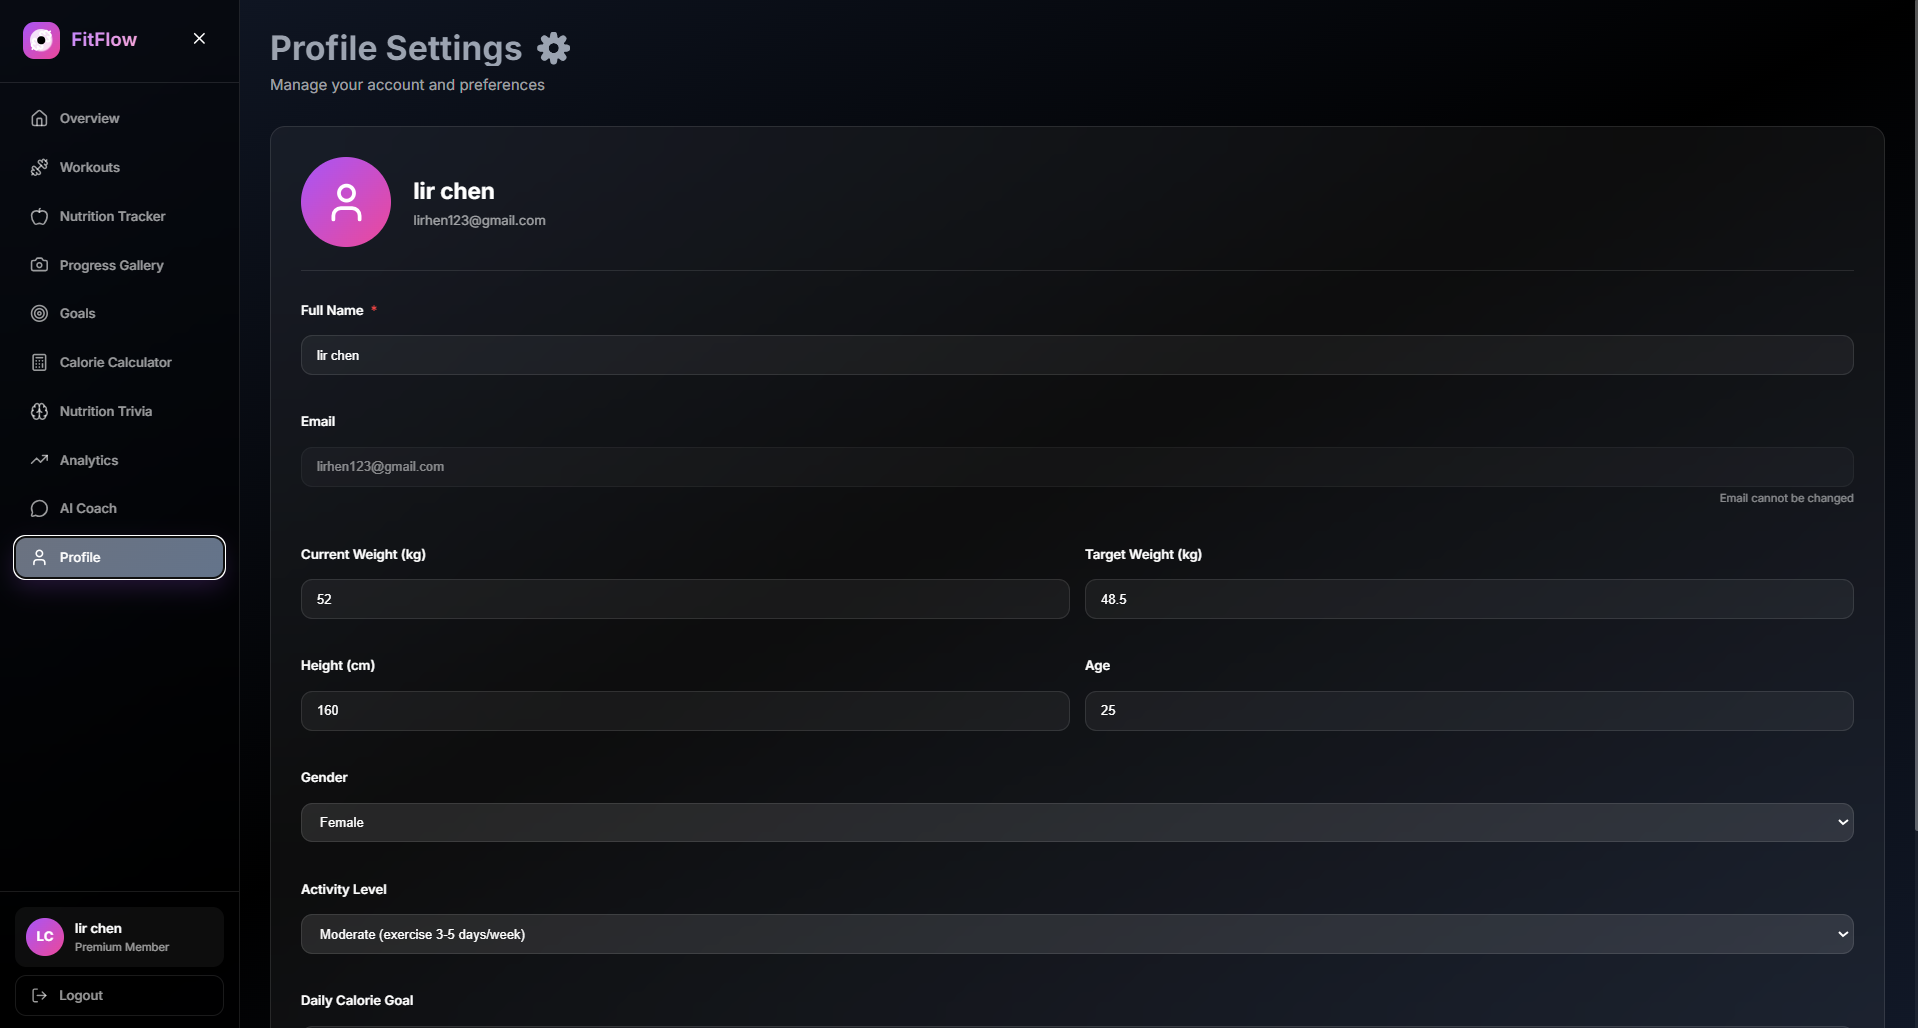
Task: Click the Overview home icon
Action: pos(39,118)
